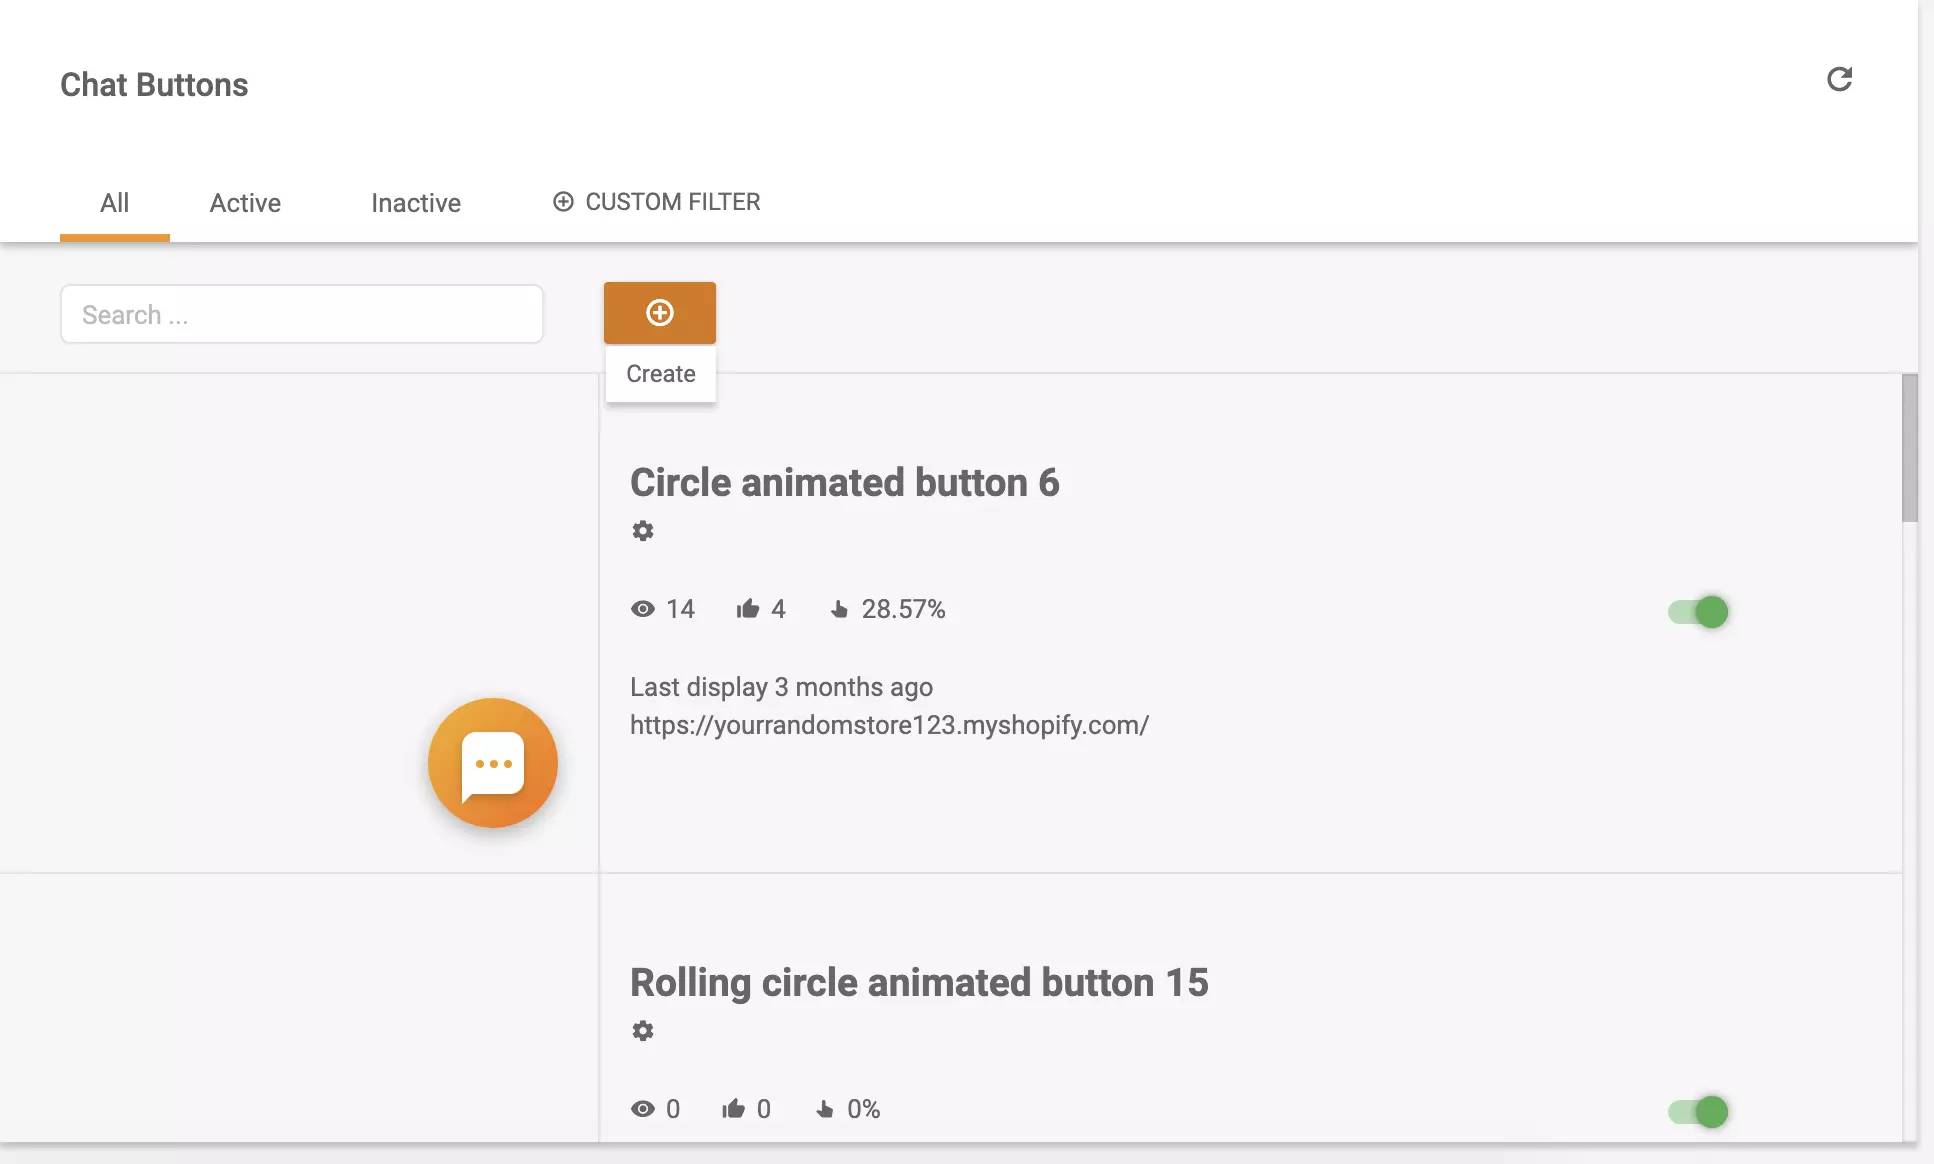Open the Create dropdown tooltip
The image size is (1934, 1164).
(x=659, y=373)
